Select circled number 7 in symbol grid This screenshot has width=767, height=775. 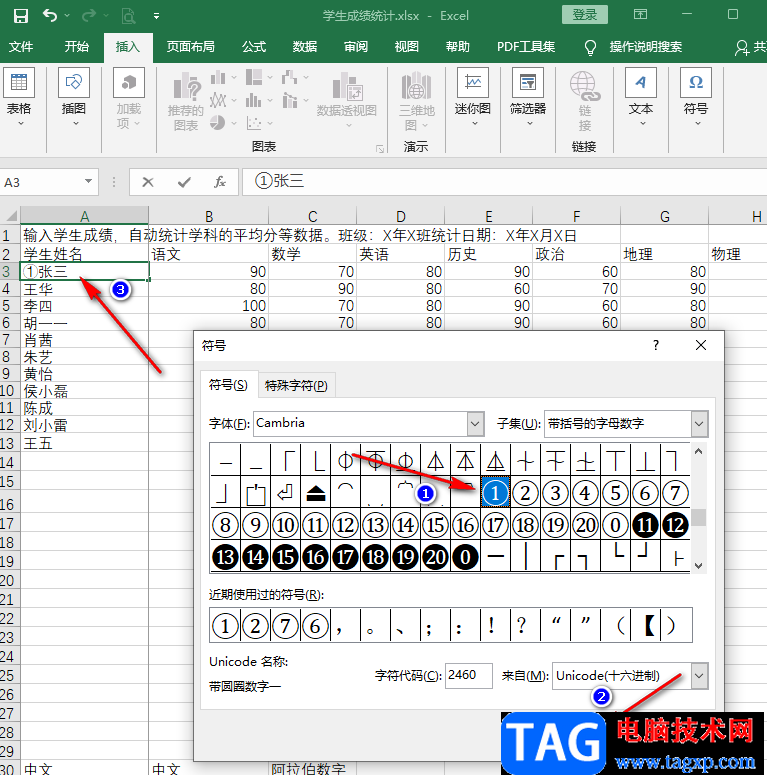pyautogui.click(x=675, y=493)
